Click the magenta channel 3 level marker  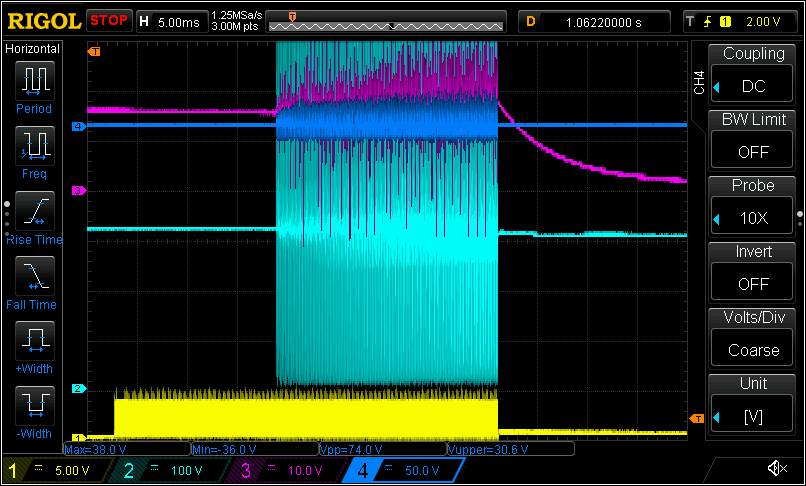pos(77,190)
